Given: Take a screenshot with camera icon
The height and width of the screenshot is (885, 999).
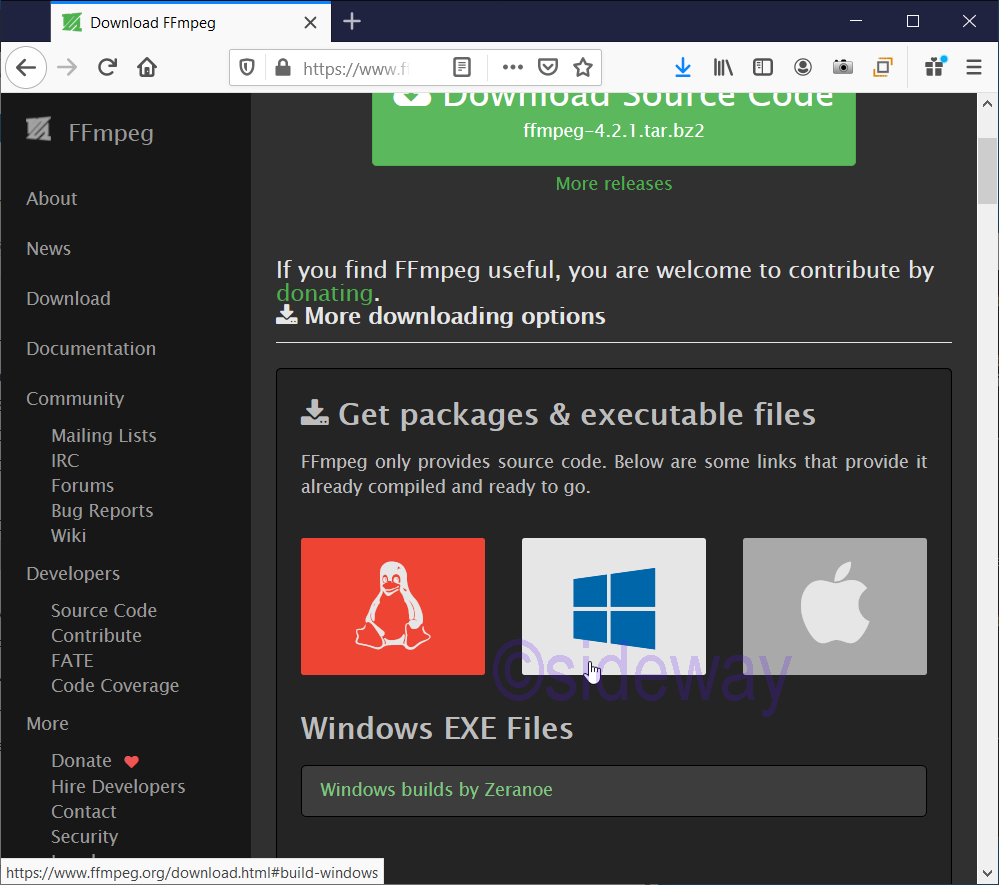Looking at the screenshot, I should [843, 68].
